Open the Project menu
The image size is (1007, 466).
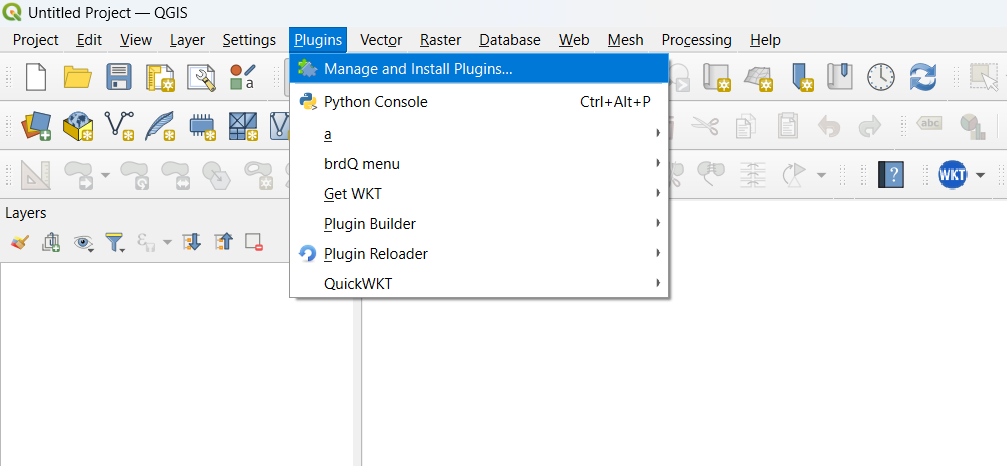click(36, 40)
